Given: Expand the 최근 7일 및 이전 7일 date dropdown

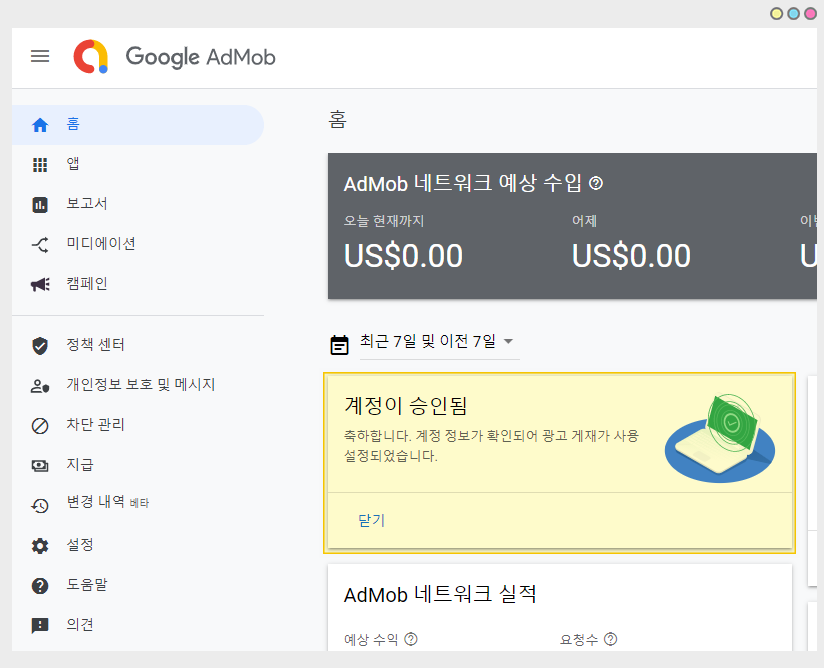Looking at the screenshot, I should pos(508,342).
